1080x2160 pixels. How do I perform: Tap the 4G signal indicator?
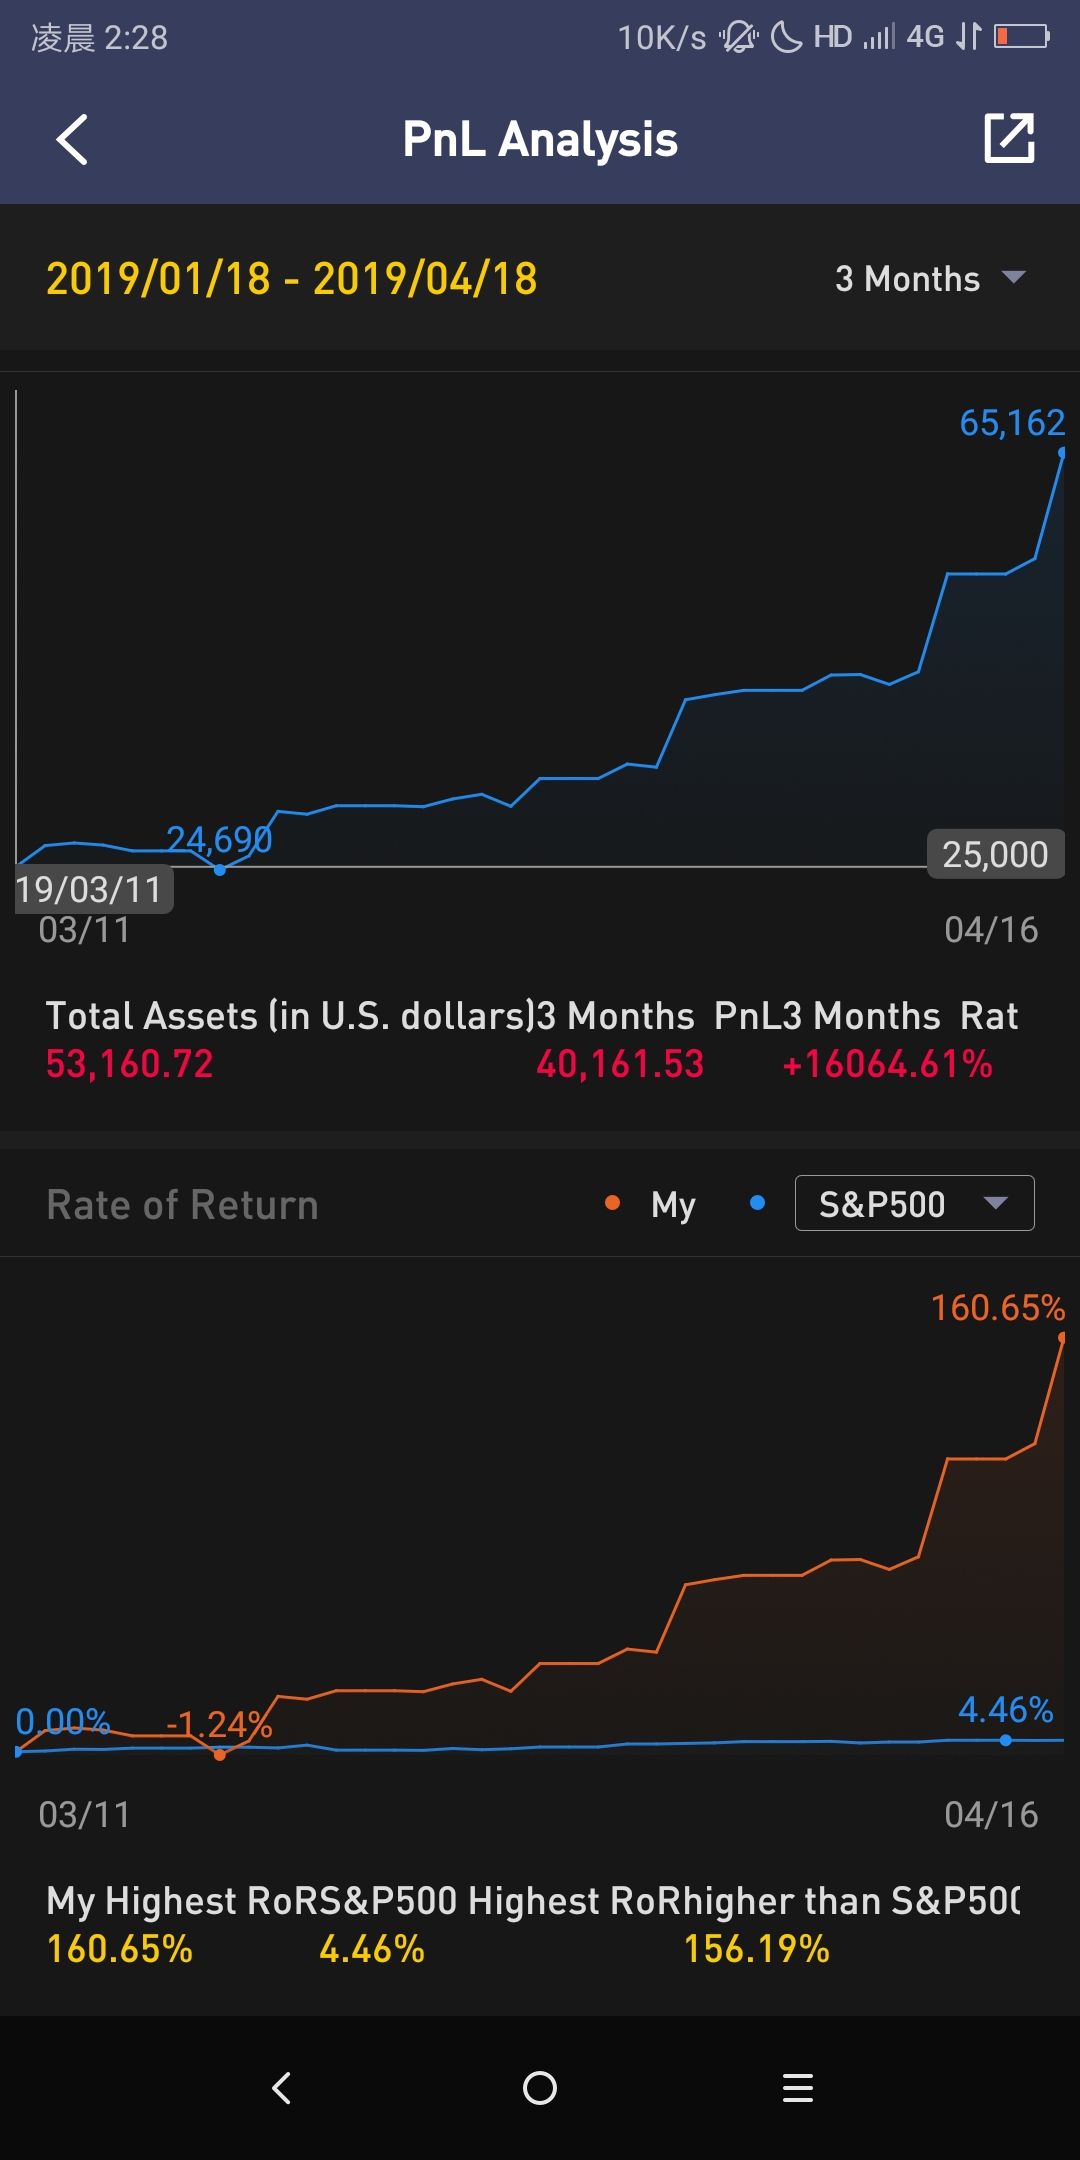(925, 37)
